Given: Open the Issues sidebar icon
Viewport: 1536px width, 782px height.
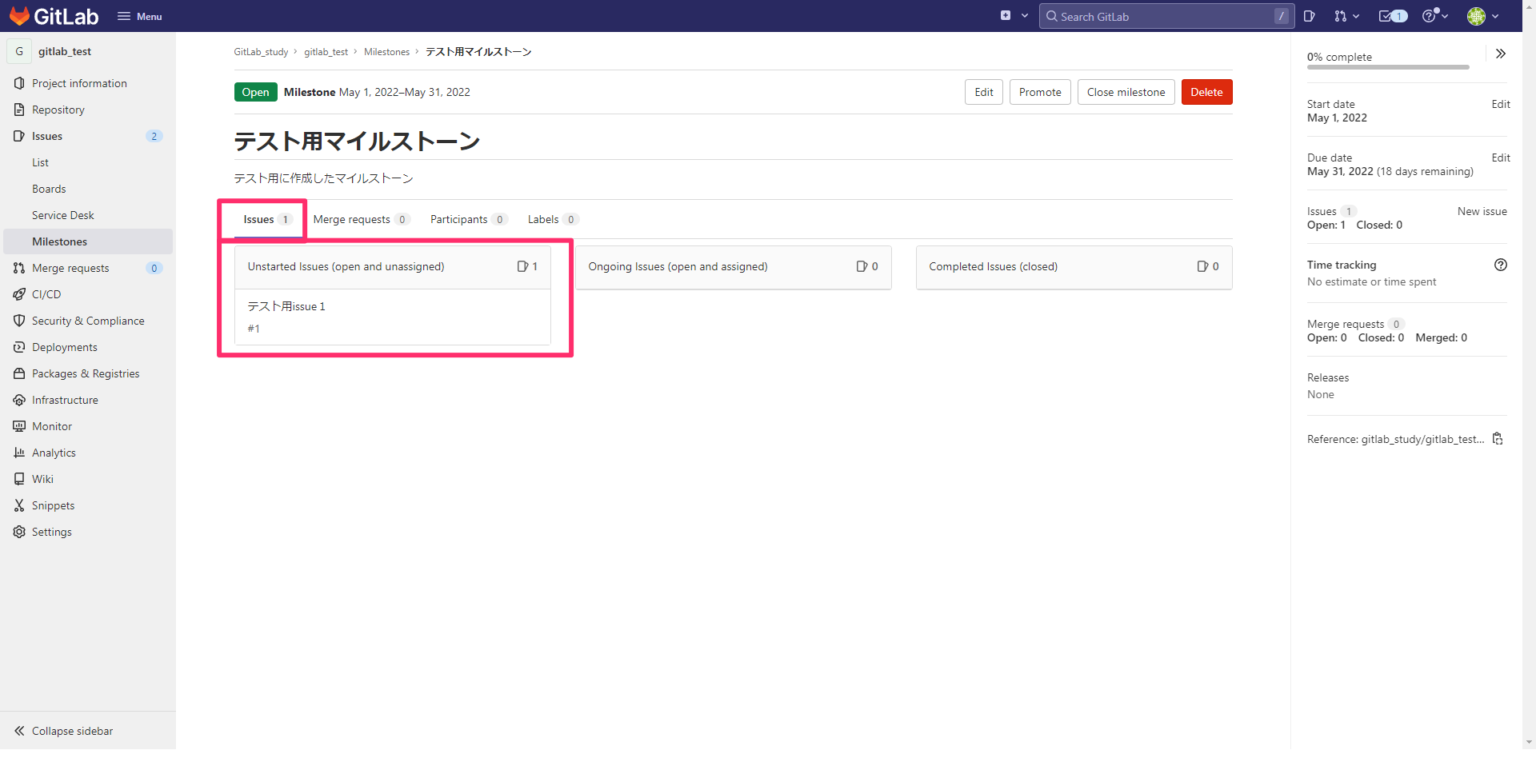Looking at the screenshot, I should (x=19, y=135).
